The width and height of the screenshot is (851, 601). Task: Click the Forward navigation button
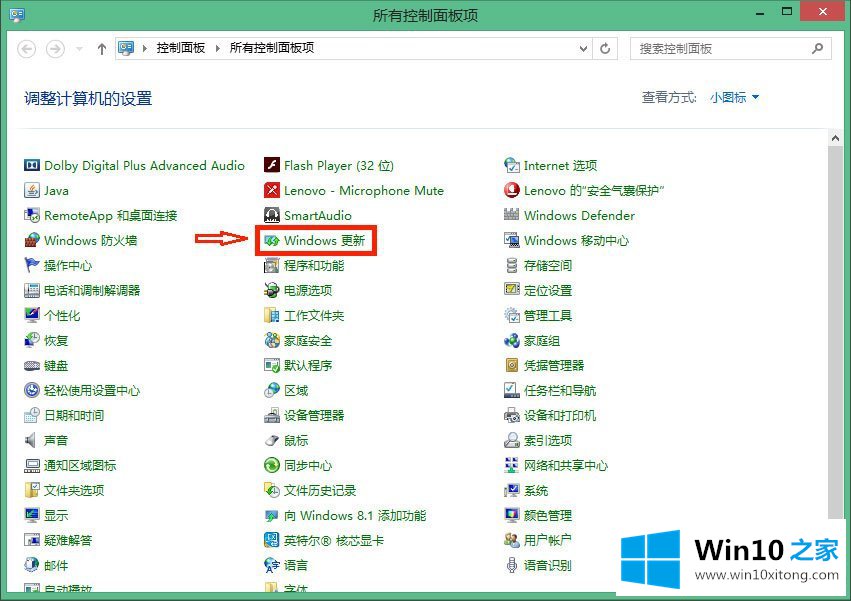pos(55,49)
